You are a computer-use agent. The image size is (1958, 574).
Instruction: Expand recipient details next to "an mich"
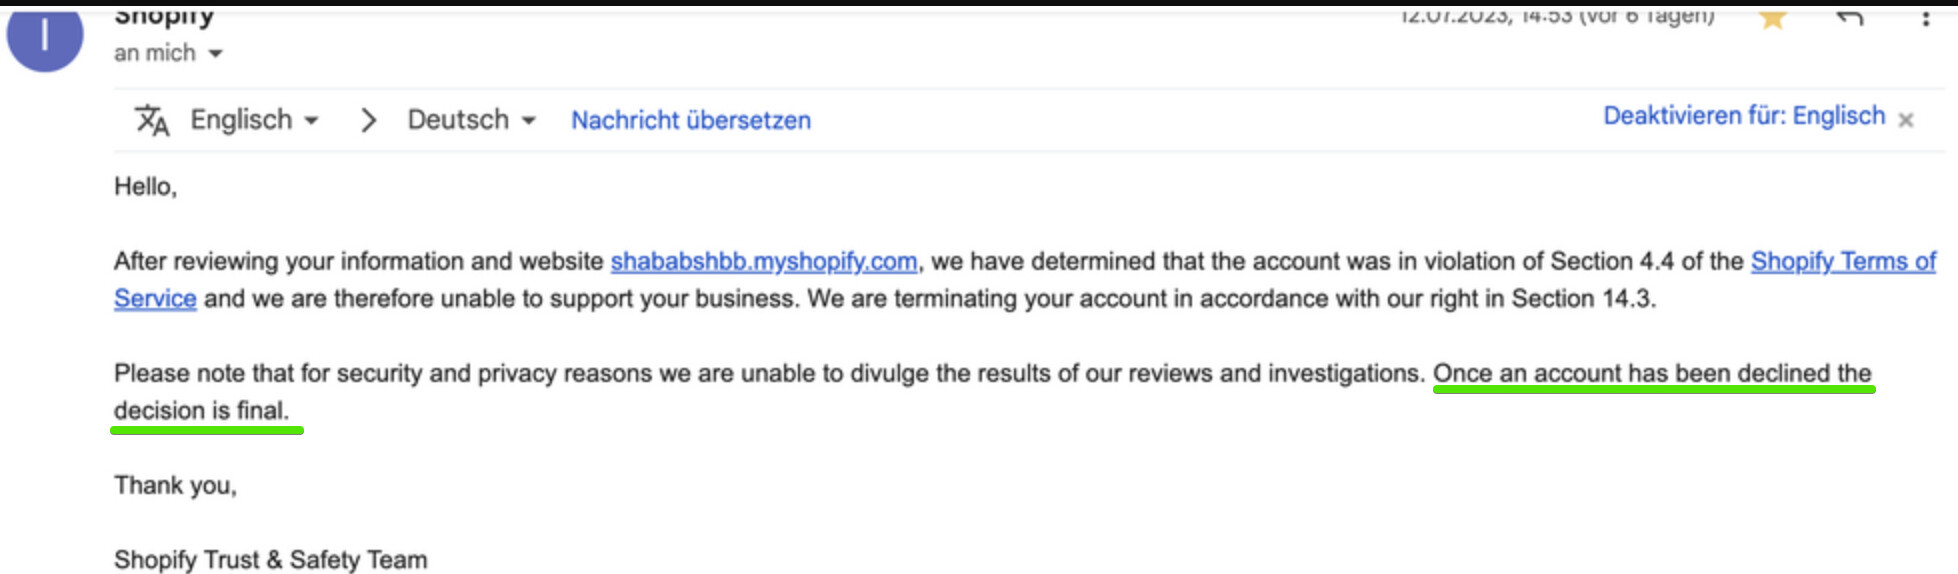point(215,54)
